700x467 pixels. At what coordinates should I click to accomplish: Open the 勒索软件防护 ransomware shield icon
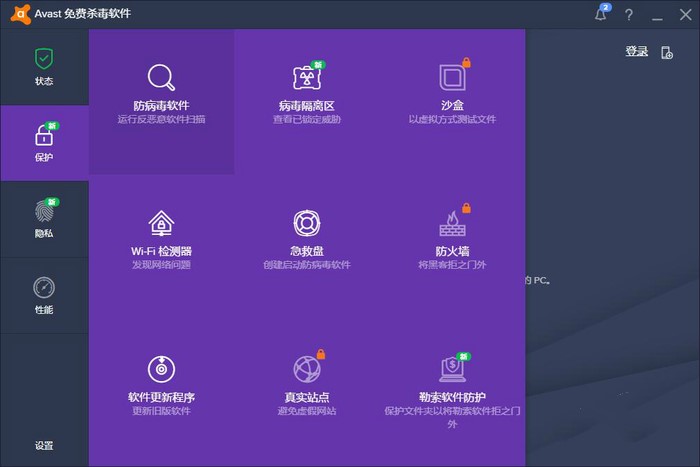[452, 368]
